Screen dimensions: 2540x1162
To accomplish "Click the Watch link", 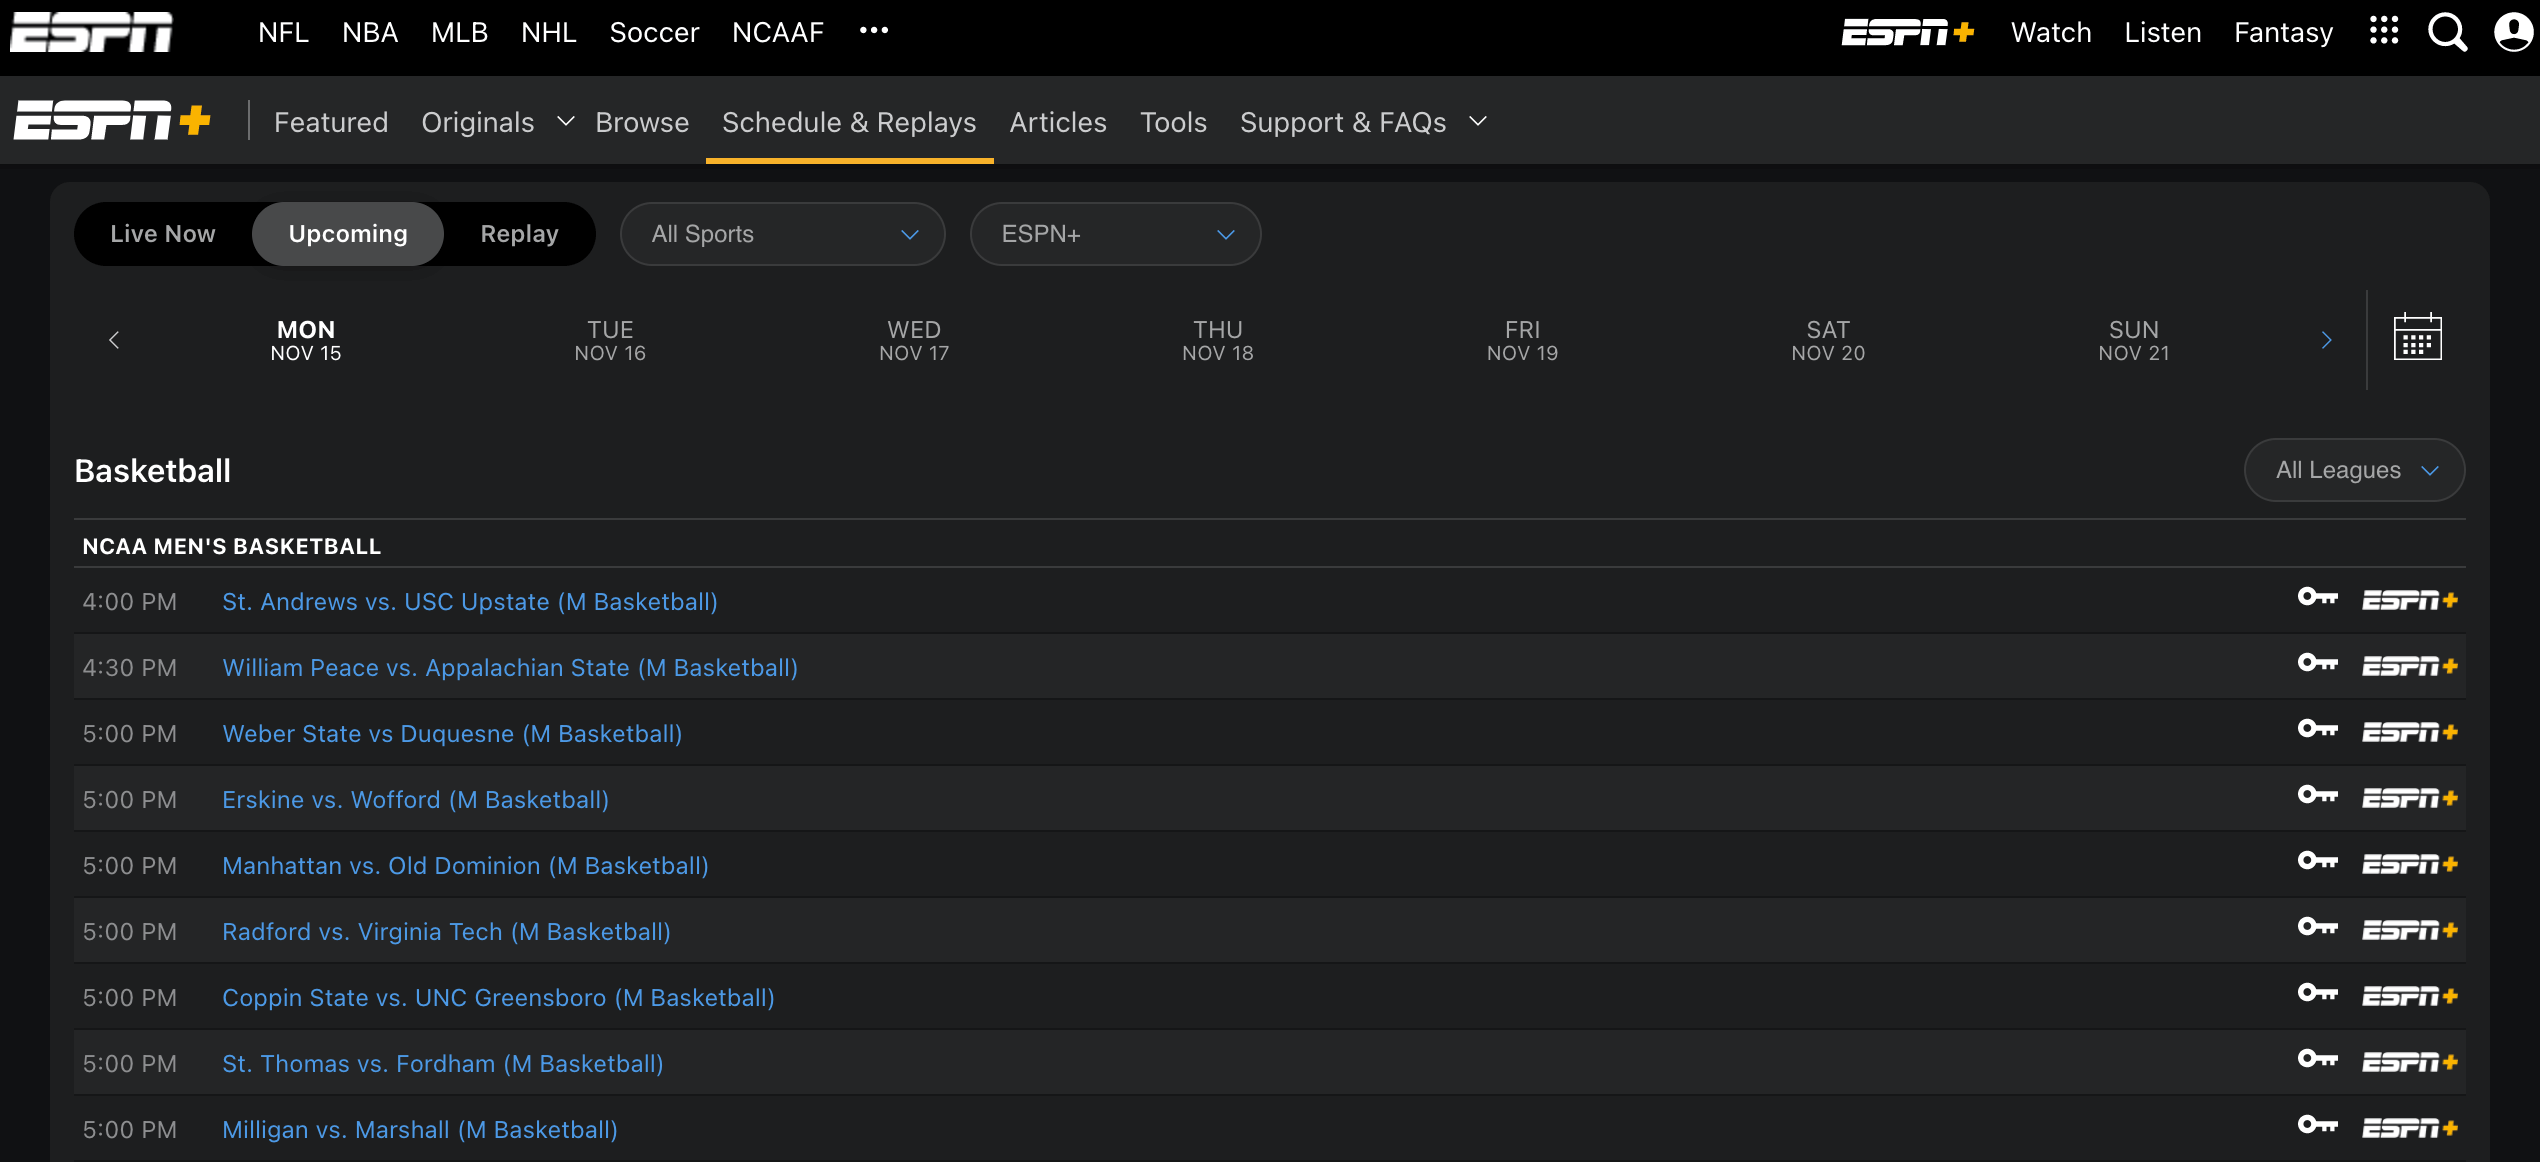I will (2050, 31).
